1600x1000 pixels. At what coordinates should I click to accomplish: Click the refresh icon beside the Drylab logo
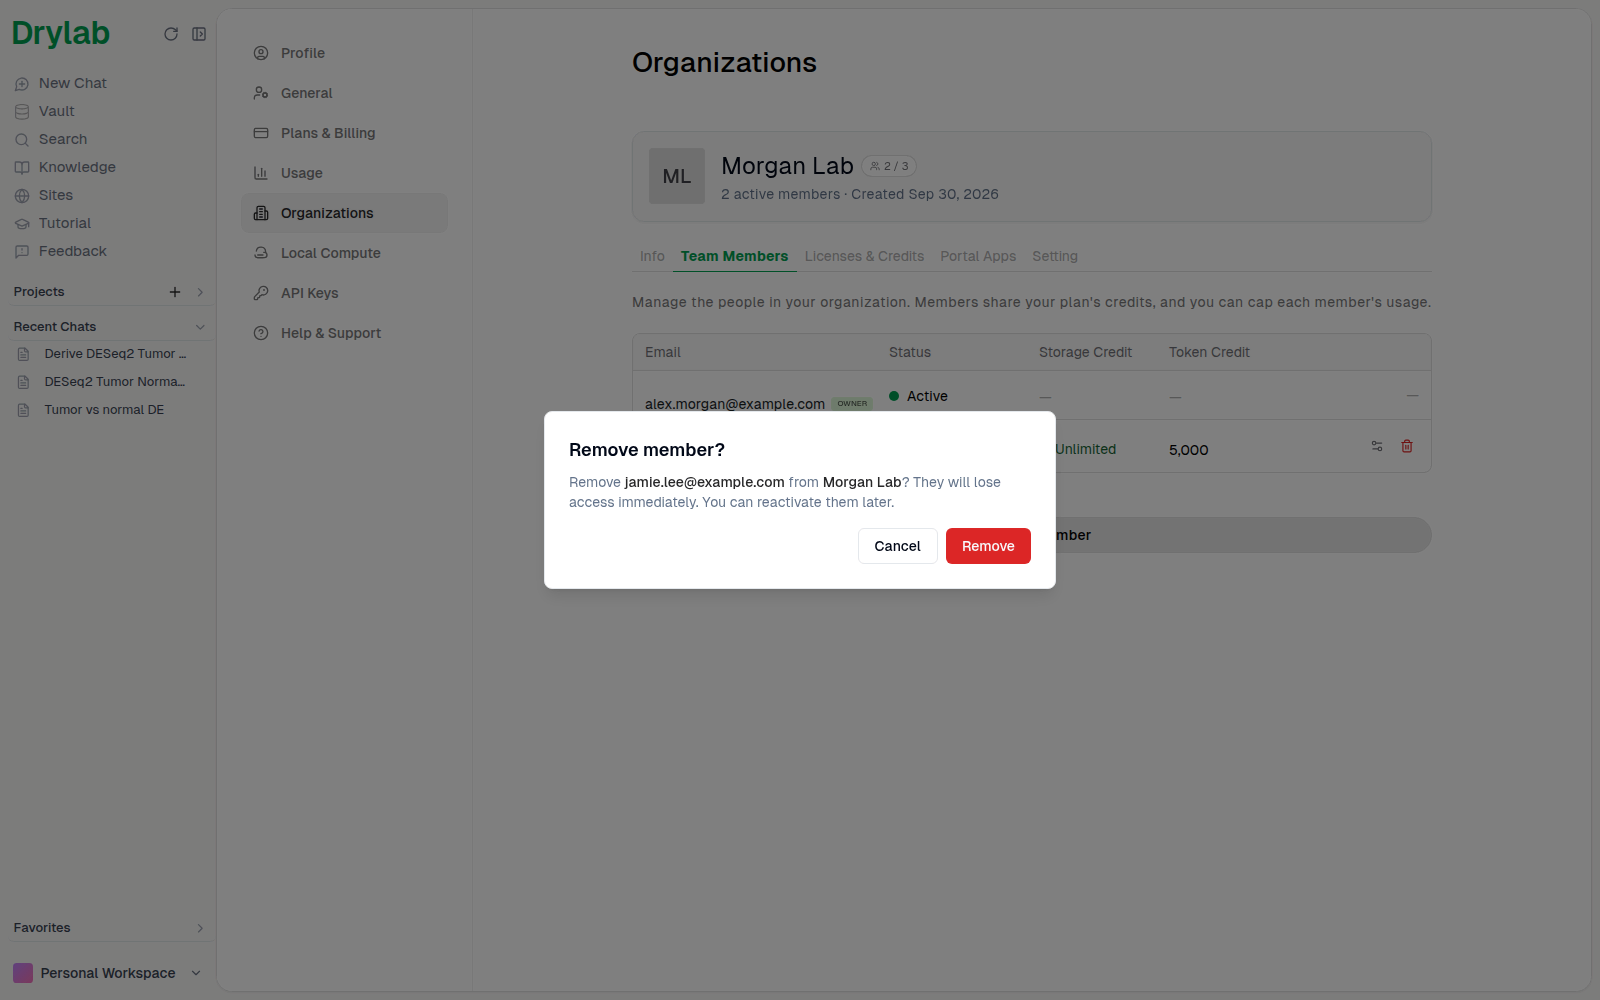tap(171, 34)
